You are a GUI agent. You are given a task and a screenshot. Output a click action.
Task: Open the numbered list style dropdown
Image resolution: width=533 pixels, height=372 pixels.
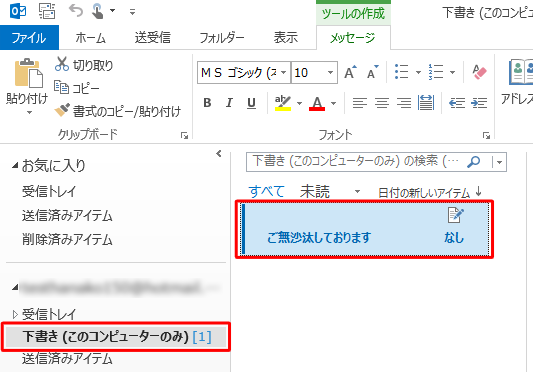point(452,72)
